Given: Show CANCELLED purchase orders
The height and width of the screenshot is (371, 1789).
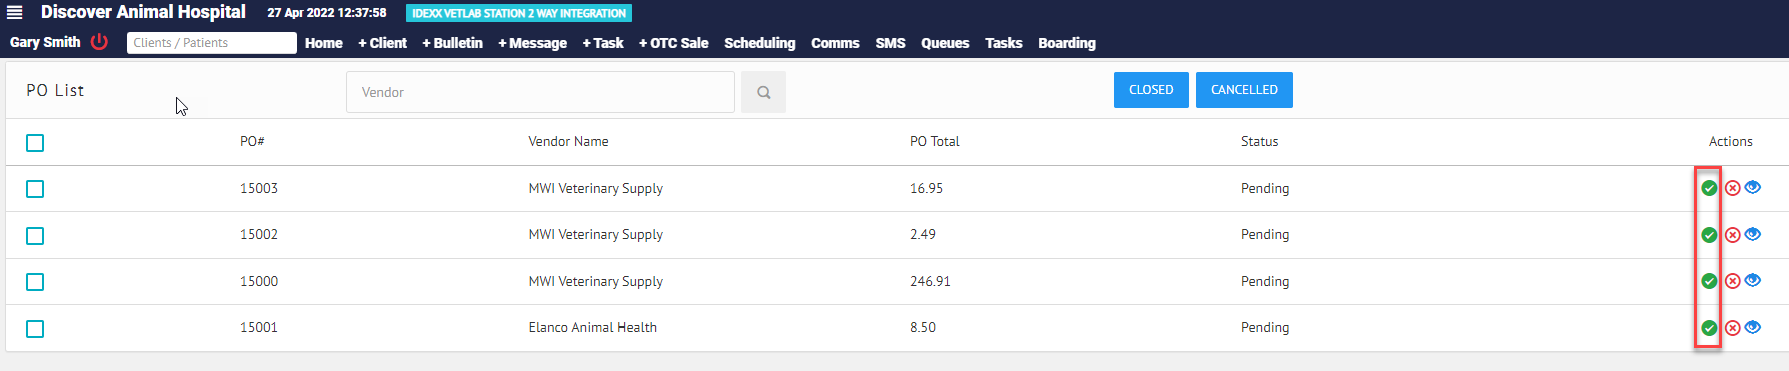Looking at the screenshot, I should coord(1244,90).
